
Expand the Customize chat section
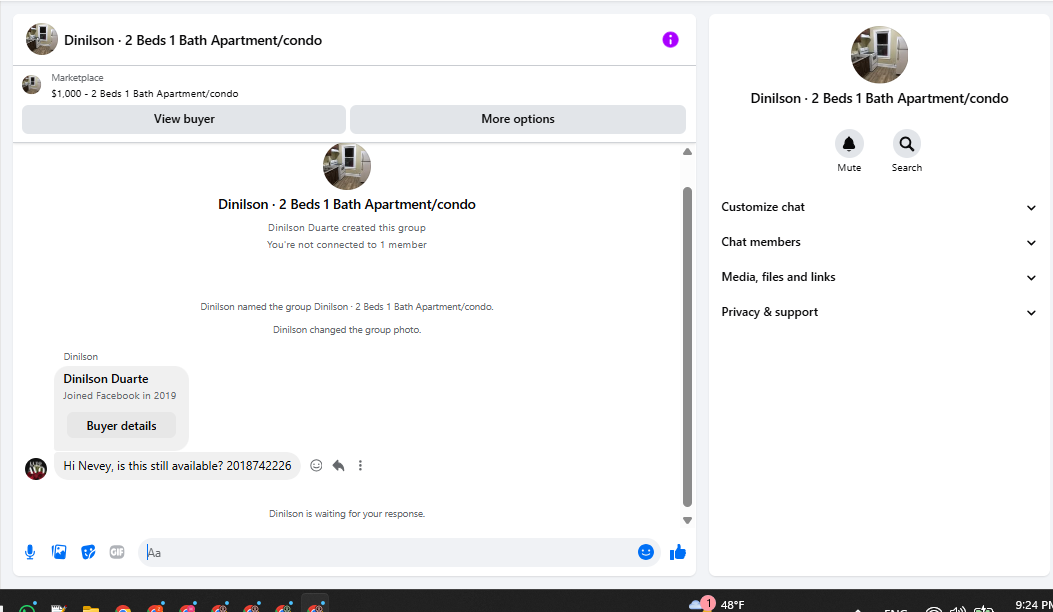878,207
